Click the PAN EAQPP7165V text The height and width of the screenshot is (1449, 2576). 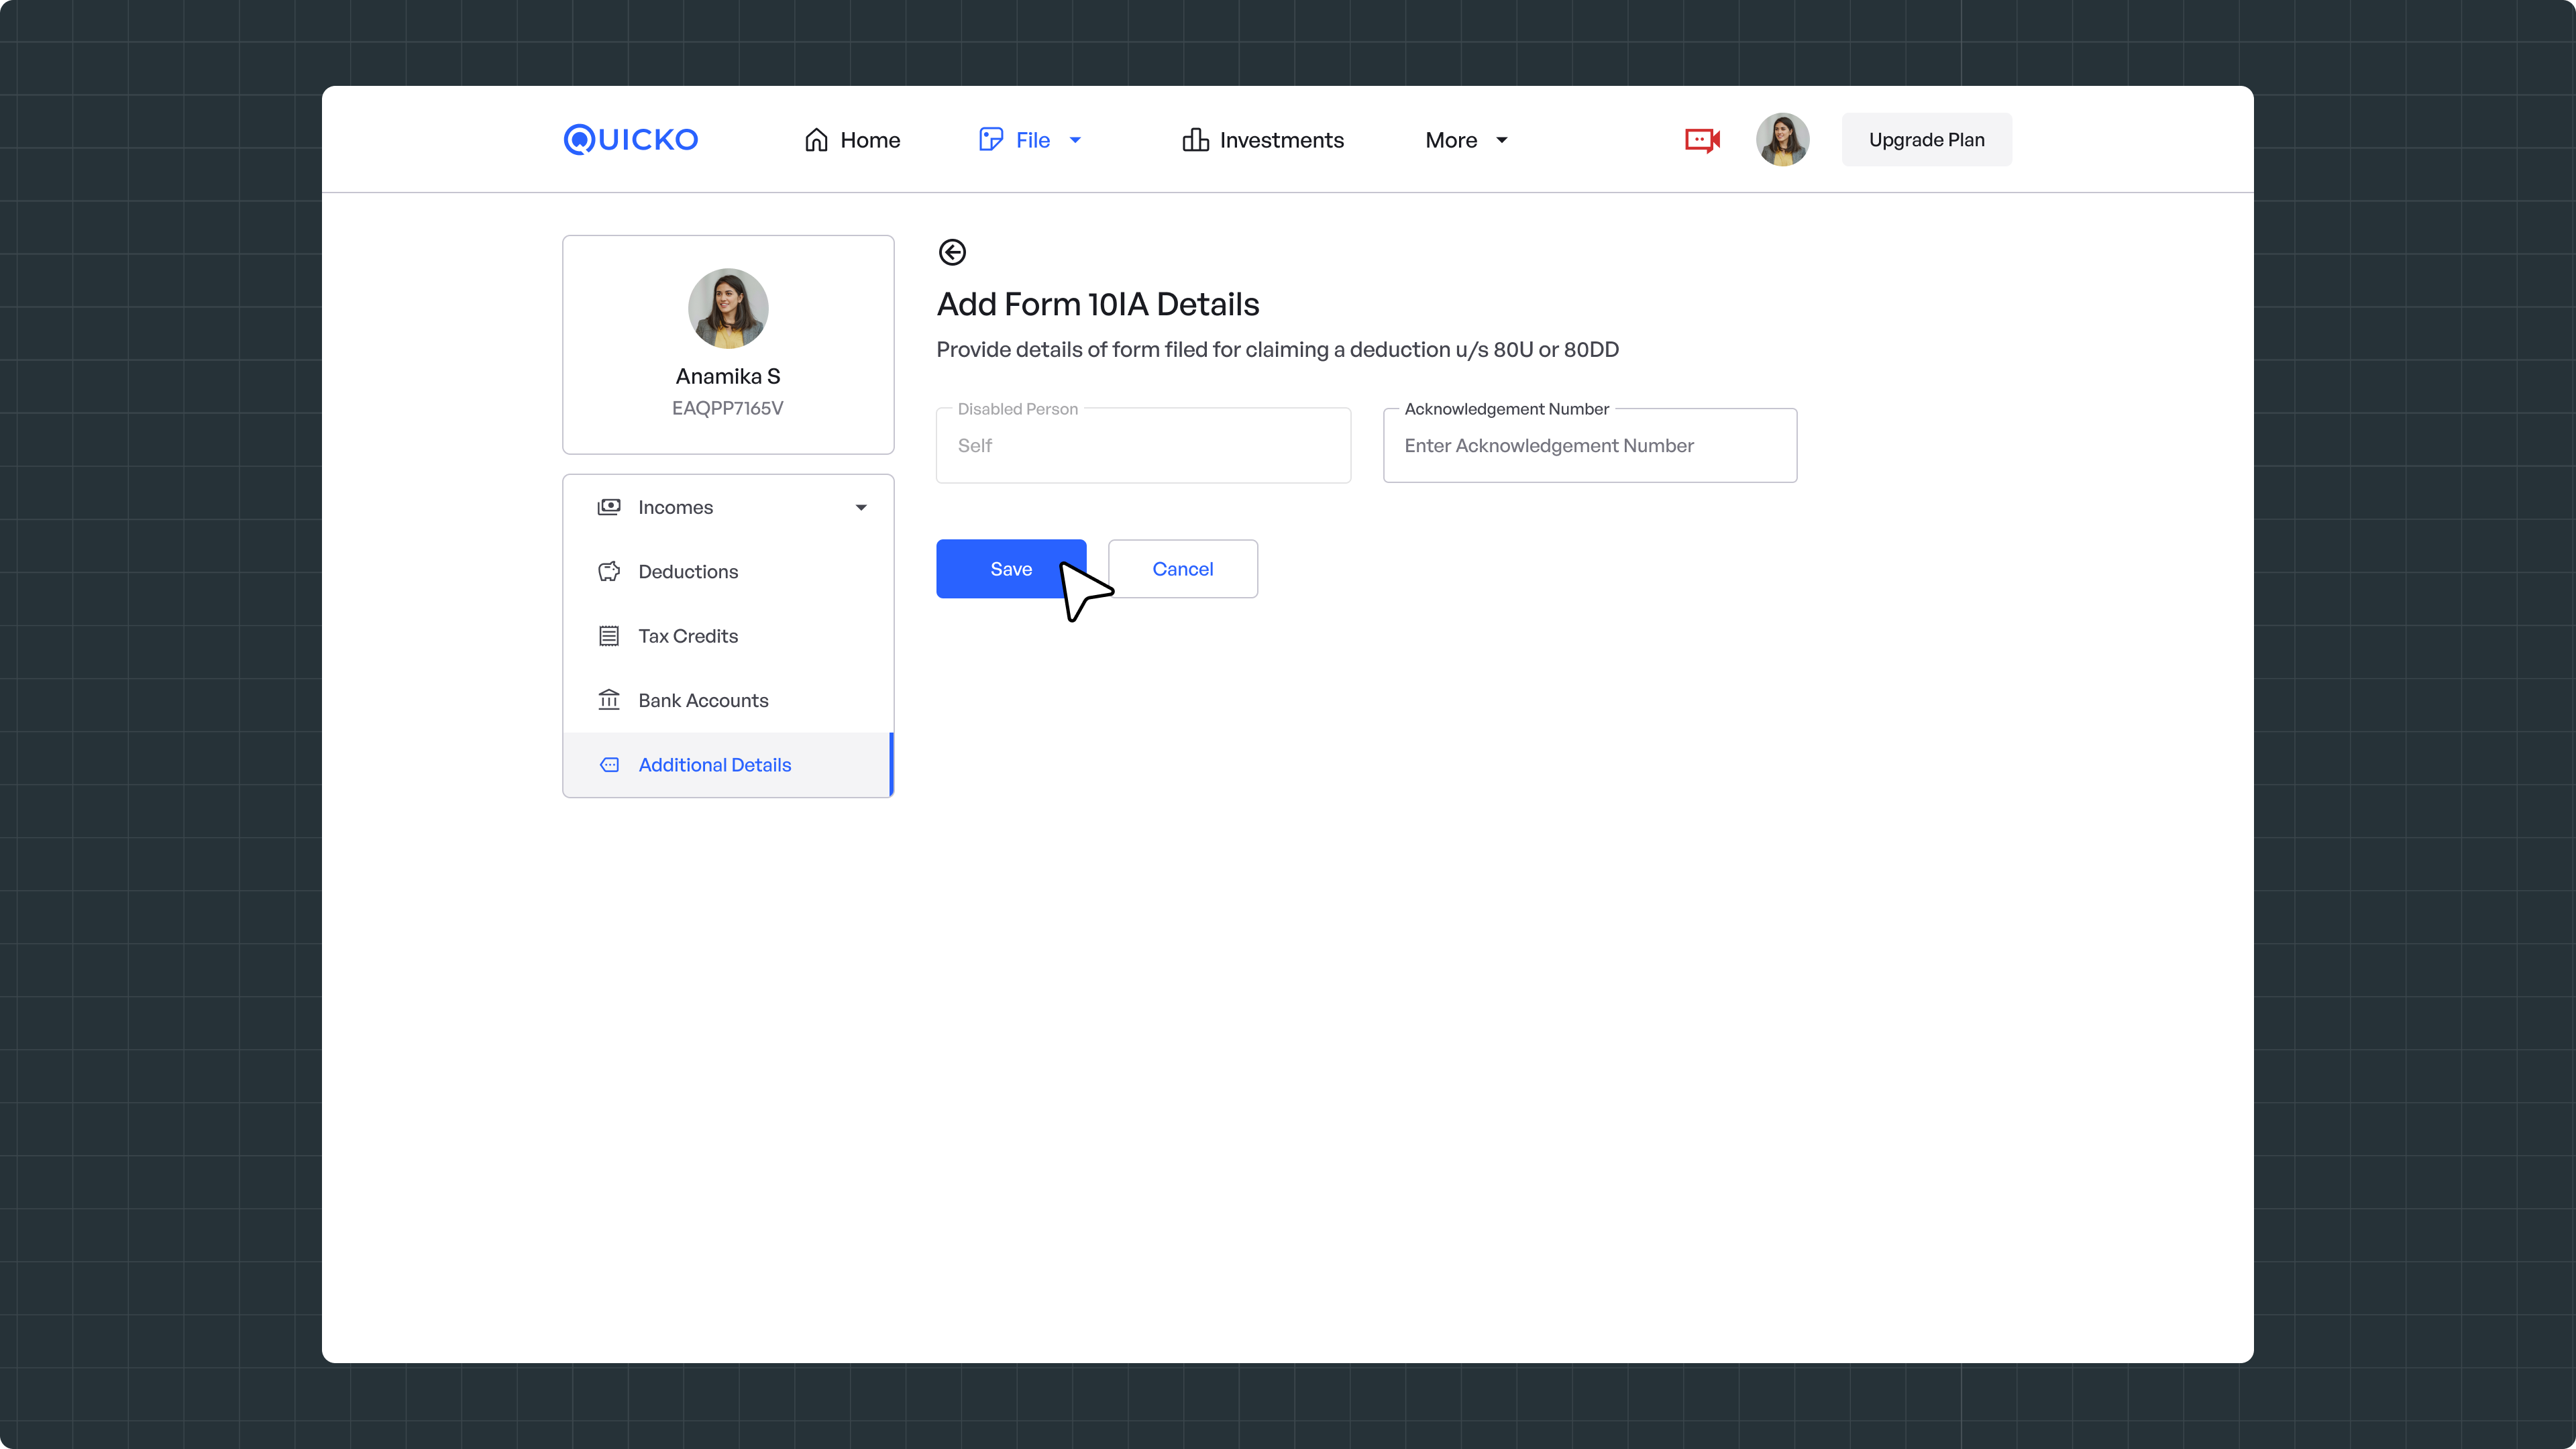point(728,408)
